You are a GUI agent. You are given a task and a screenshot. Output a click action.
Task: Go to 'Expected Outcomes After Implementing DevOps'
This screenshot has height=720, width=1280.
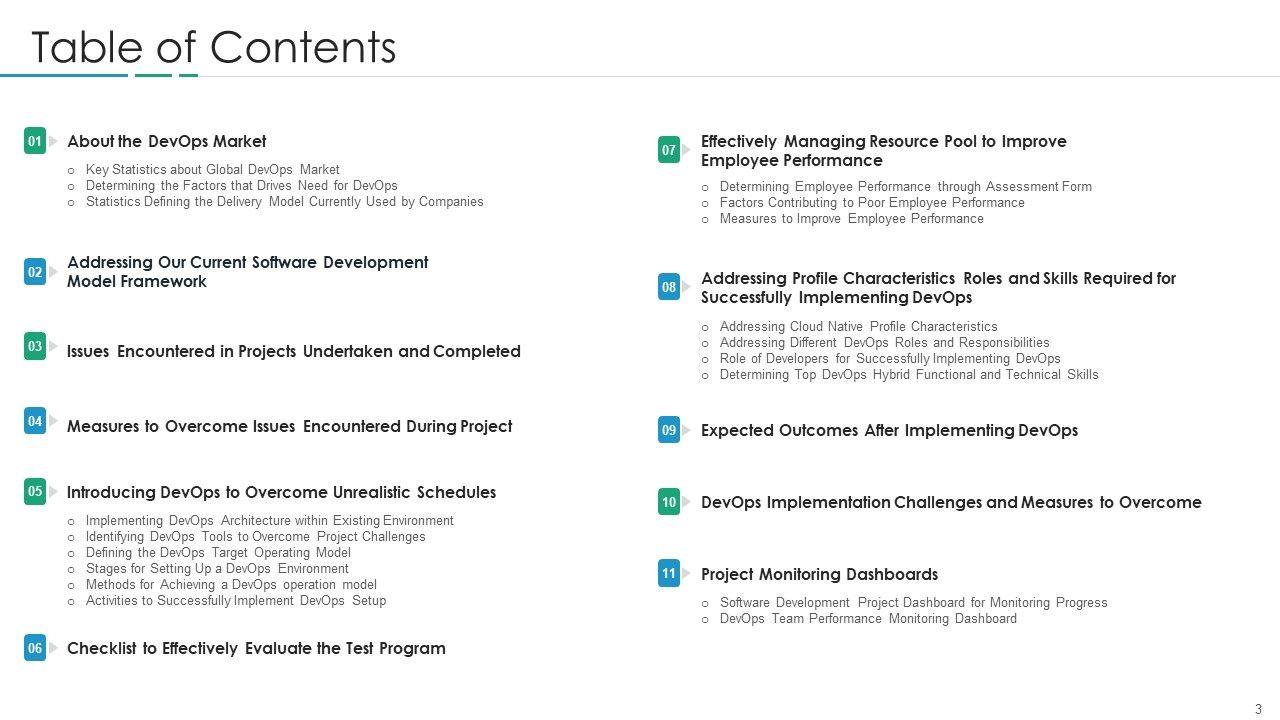coord(889,430)
